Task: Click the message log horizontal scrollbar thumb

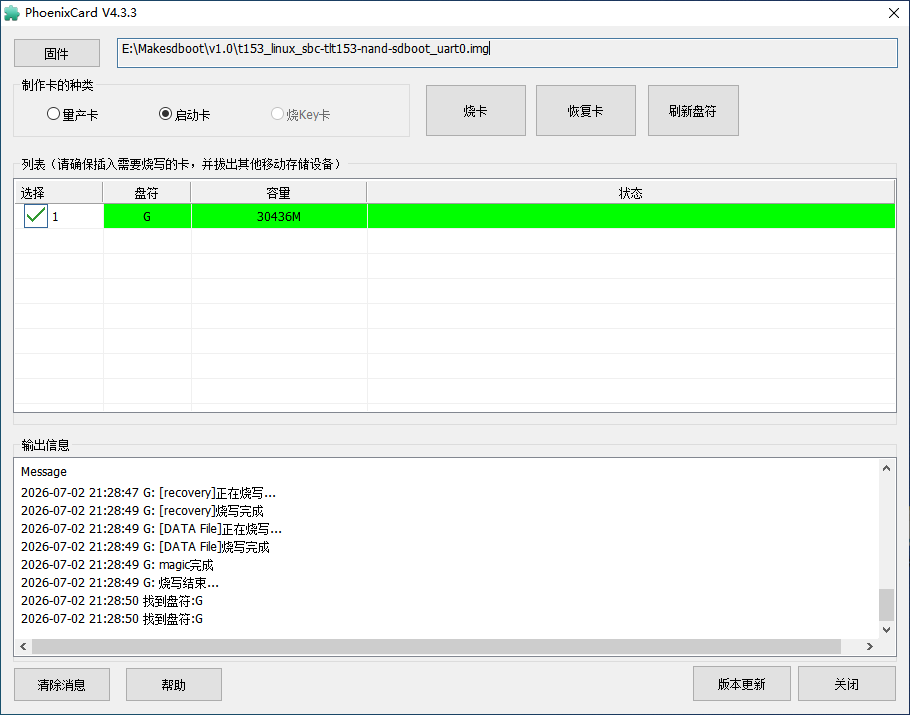Action: [436, 647]
